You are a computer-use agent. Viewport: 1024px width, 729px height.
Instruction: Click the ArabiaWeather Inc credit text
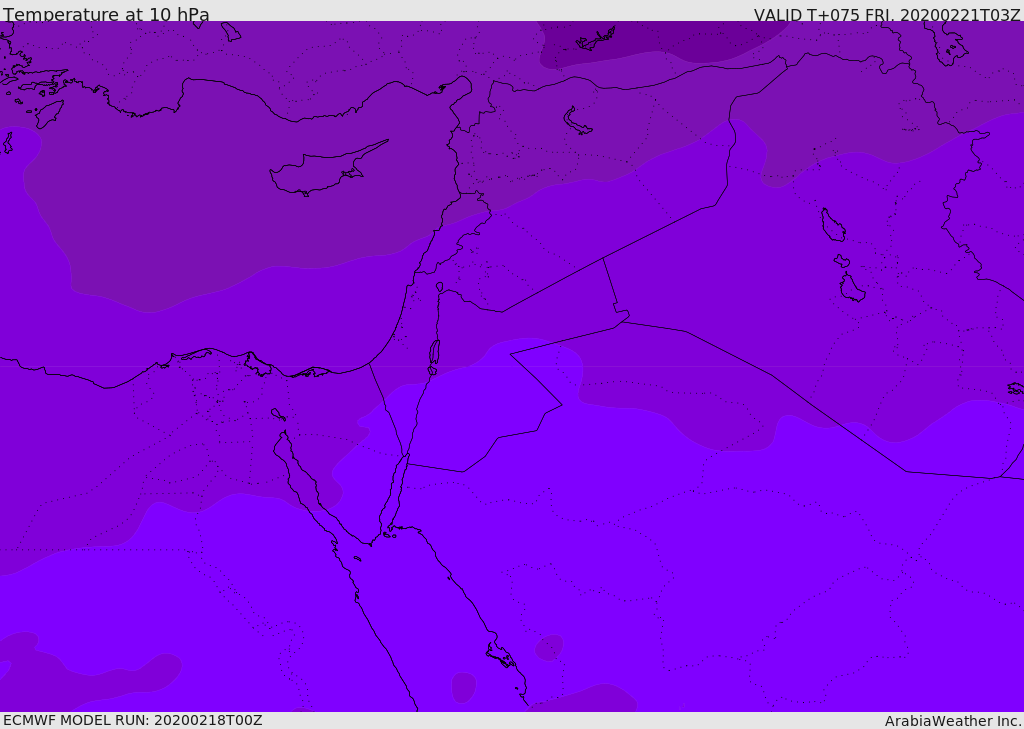[952, 721]
